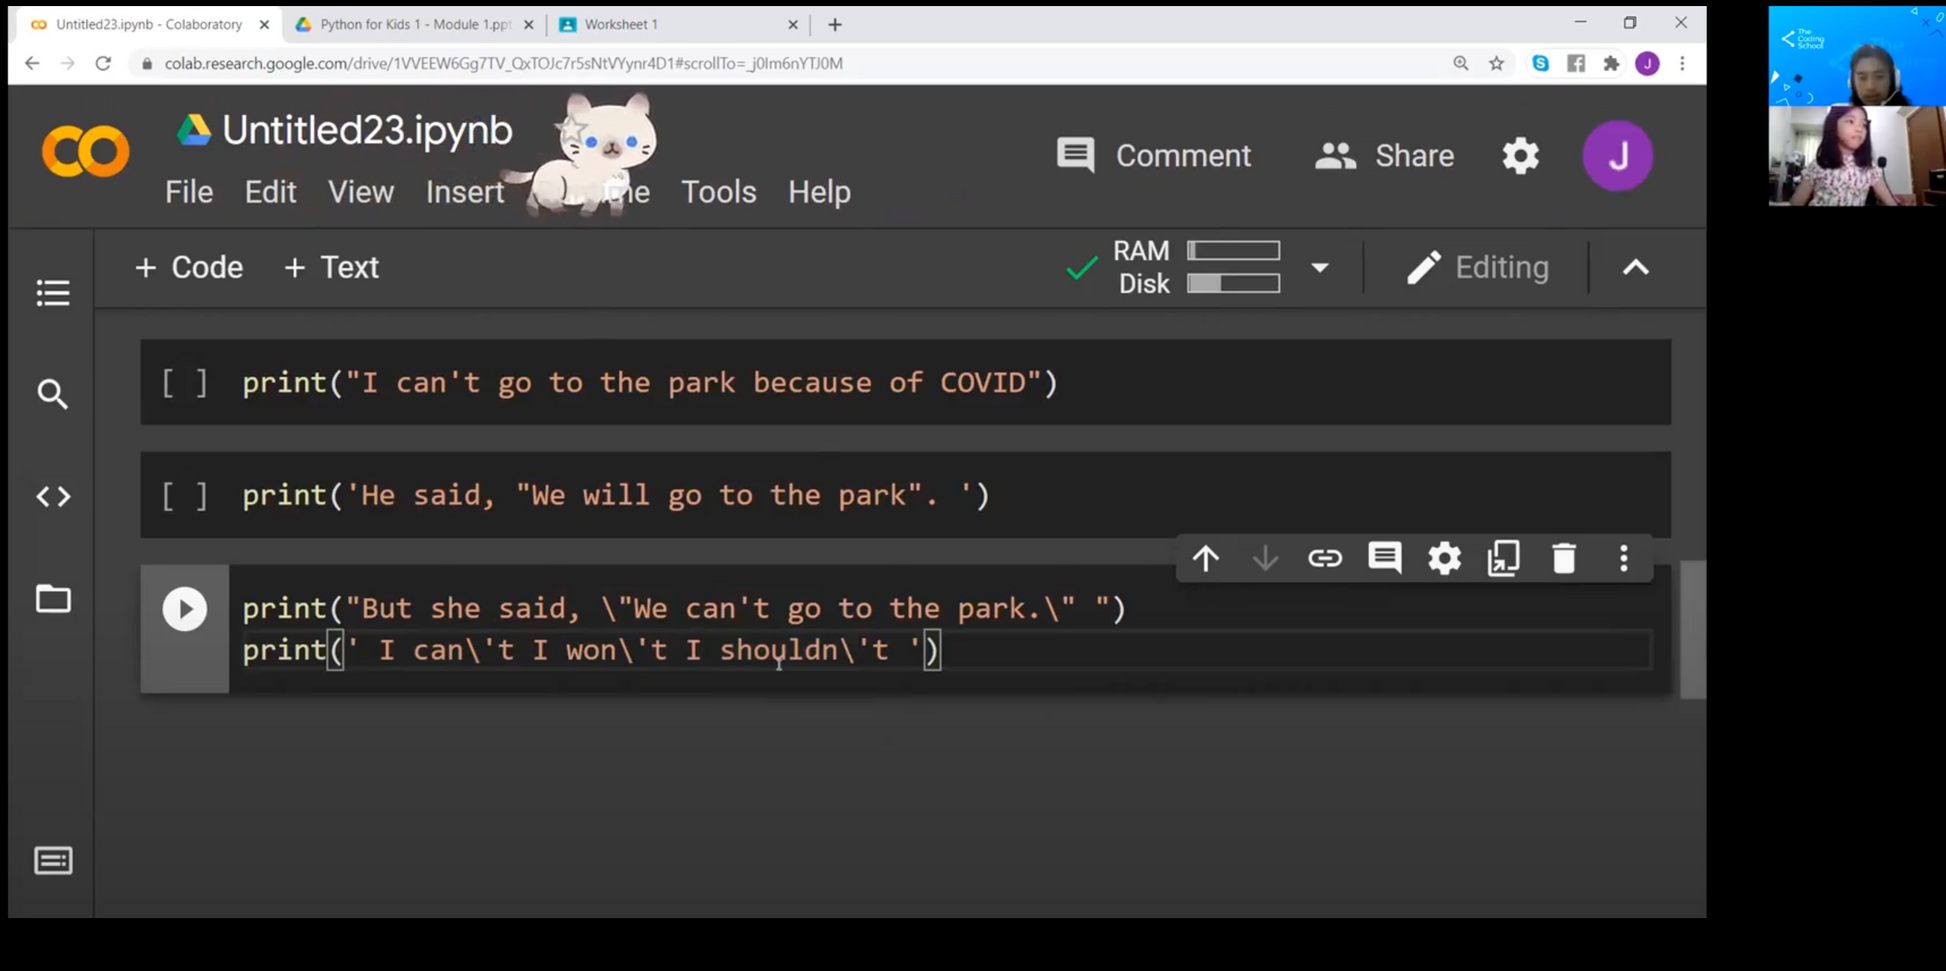Screen dimensions: 1946x971
Task: Open the find and replace search panel
Action: coord(53,394)
